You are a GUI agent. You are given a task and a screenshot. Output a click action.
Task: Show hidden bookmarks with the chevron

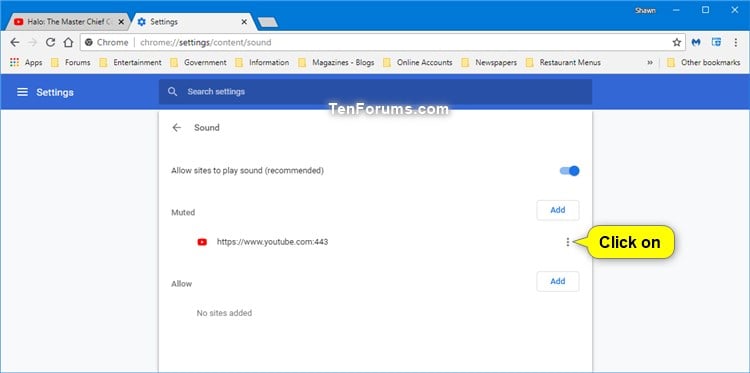(650, 63)
